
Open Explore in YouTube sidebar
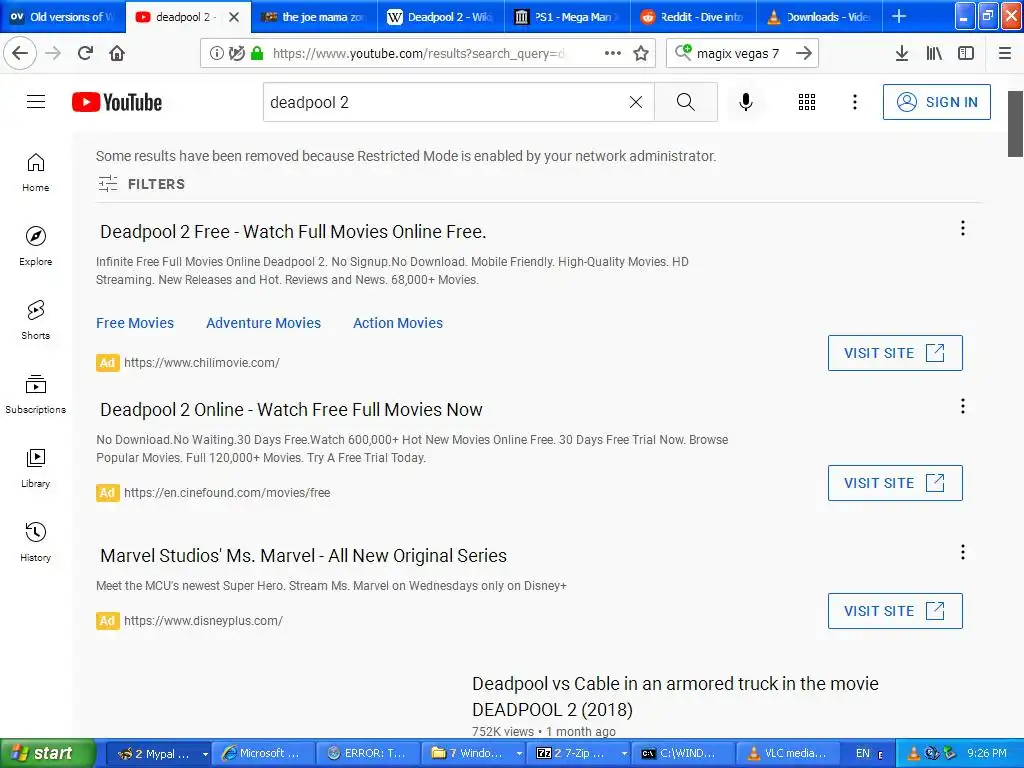(36, 246)
